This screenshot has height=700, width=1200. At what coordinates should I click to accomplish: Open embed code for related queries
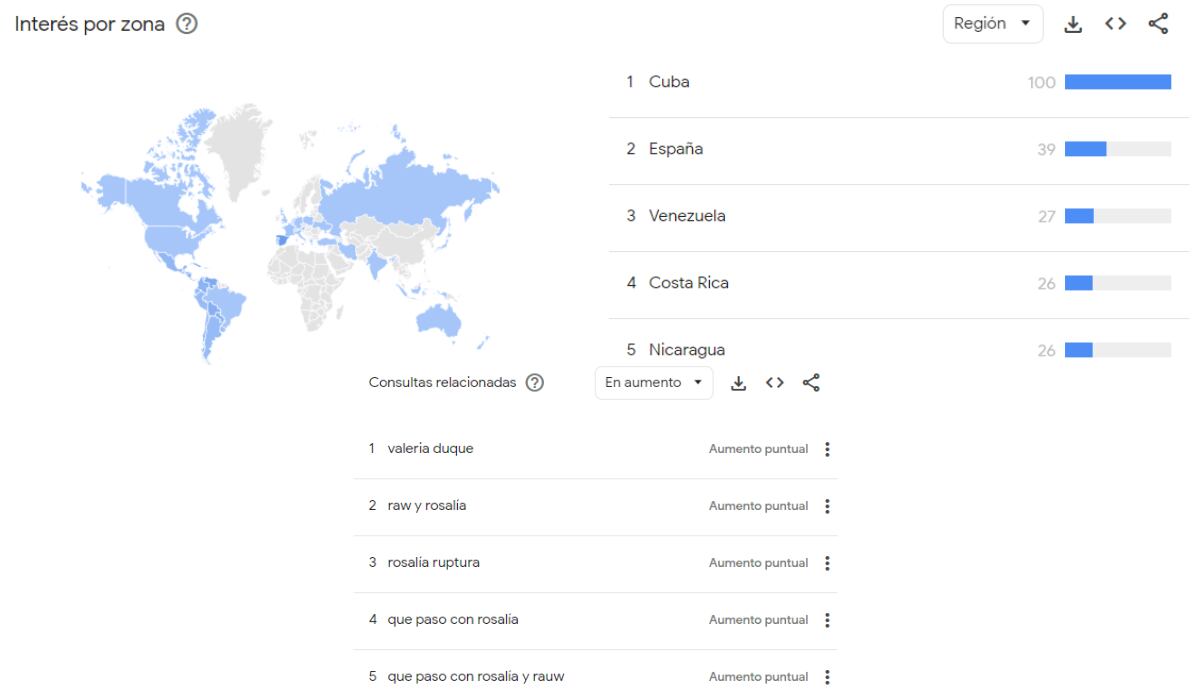(775, 382)
